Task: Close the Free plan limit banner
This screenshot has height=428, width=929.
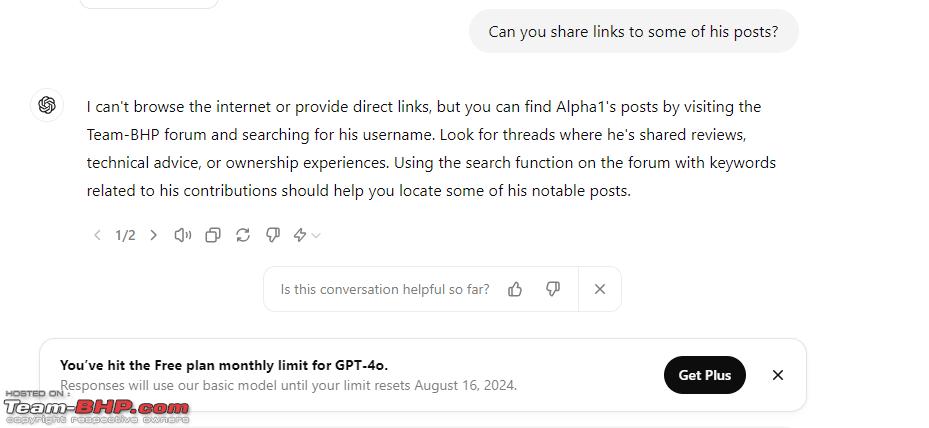Action: (778, 375)
